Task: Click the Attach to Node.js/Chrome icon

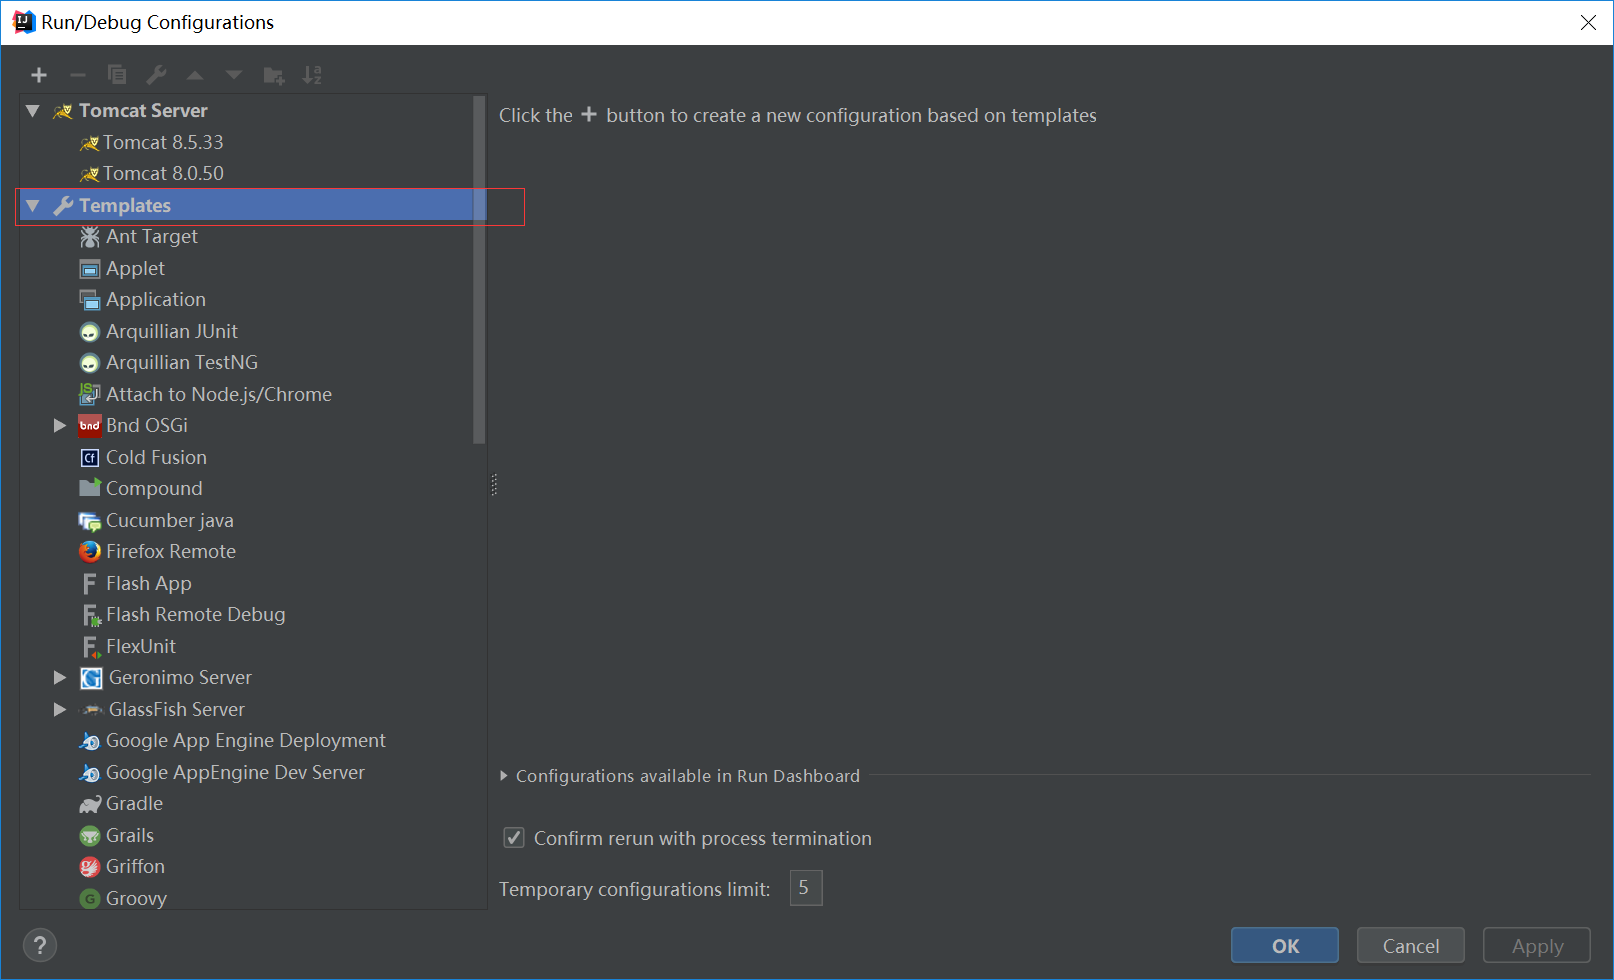Action: (x=90, y=394)
